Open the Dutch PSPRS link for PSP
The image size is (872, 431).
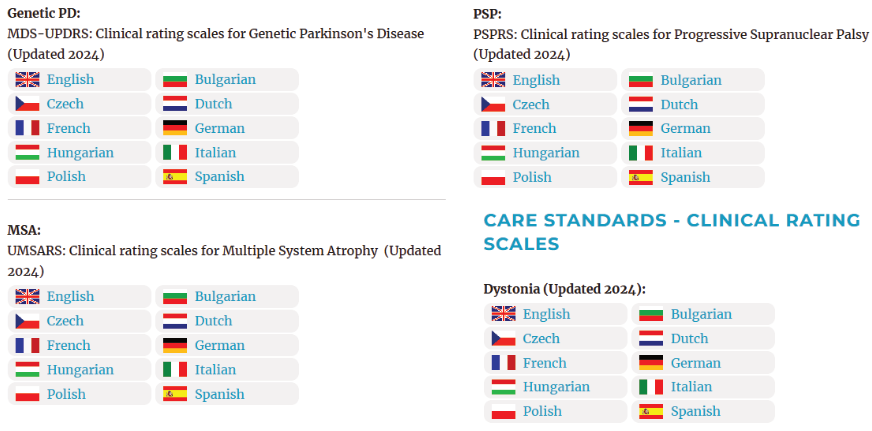pyautogui.click(x=679, y=104)
